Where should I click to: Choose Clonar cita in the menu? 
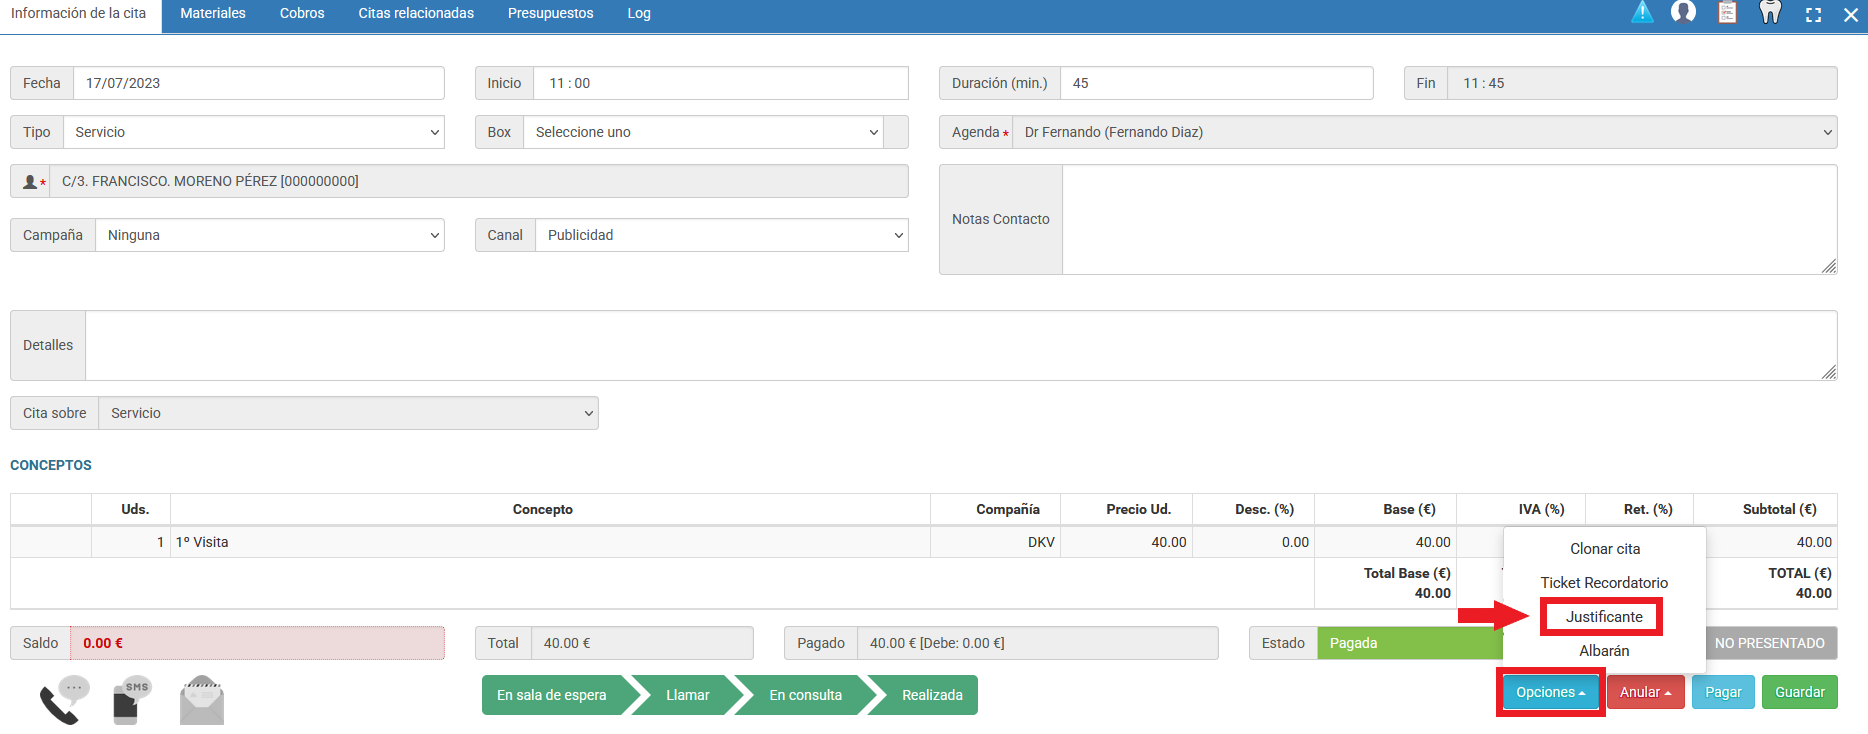[x=1604, y=549]
